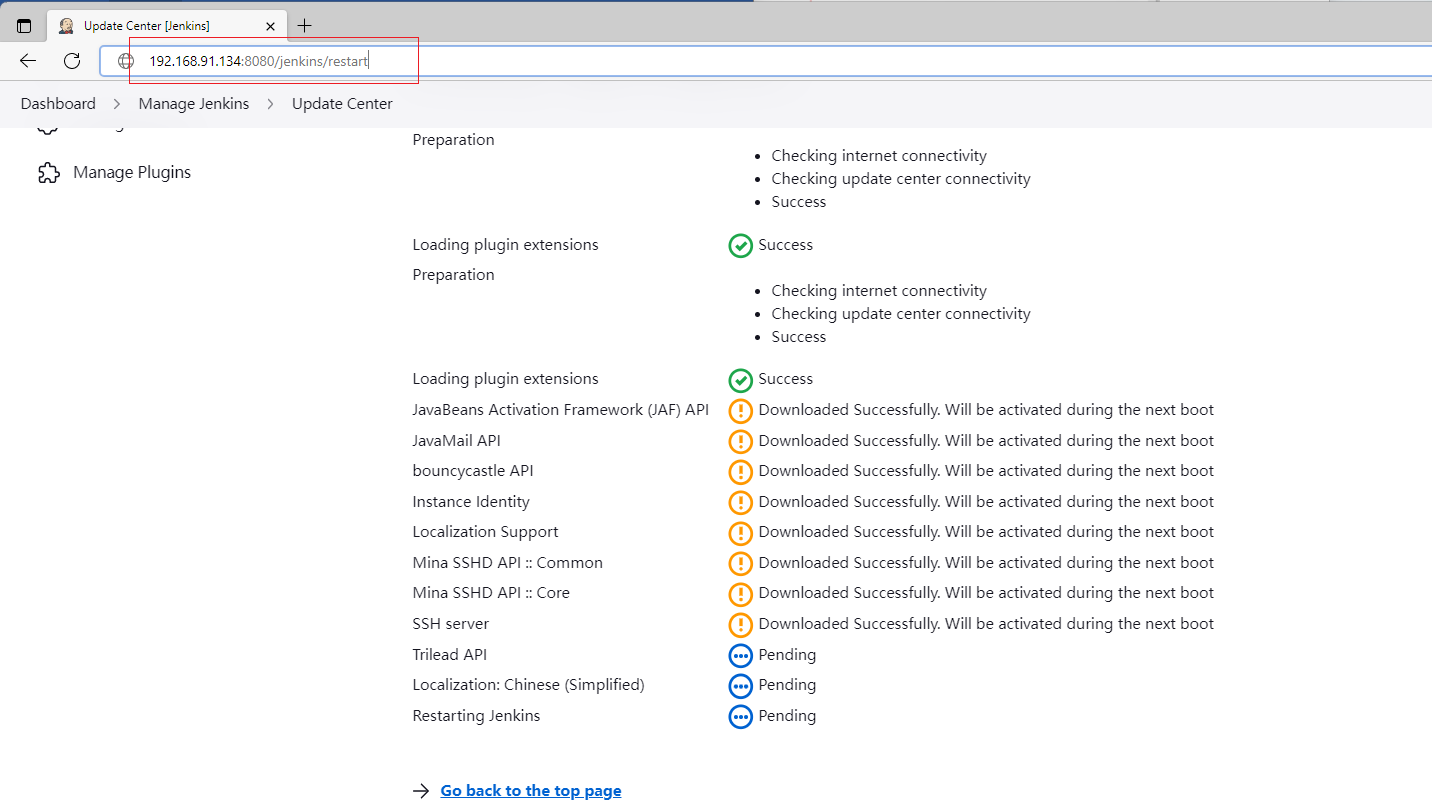Image resolution: width=1432 pixels, height=803 pixels.
Task: Click the warning icon beside JavaMail API
Action: (740, 441)
